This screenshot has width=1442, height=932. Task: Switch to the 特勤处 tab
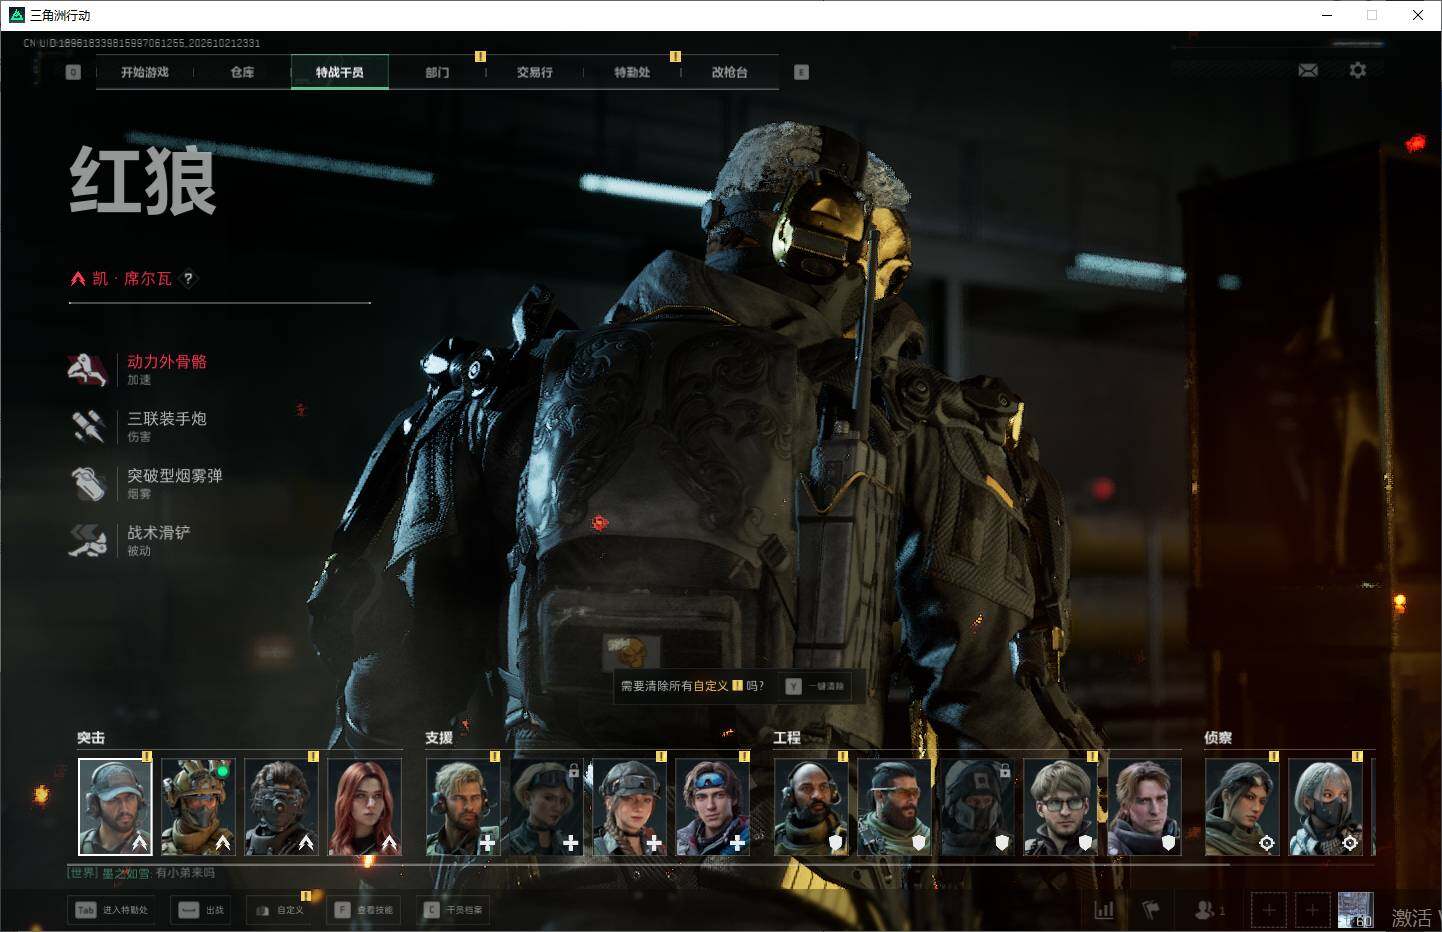632,72
